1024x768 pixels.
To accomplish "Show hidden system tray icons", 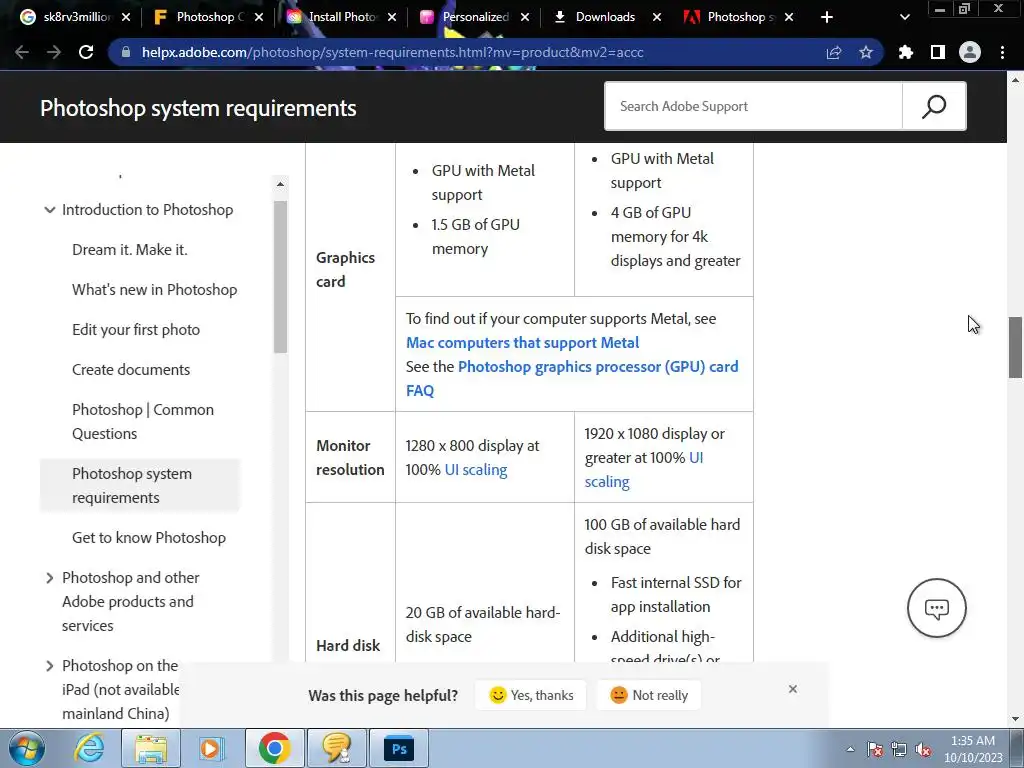I will (850, 749).
